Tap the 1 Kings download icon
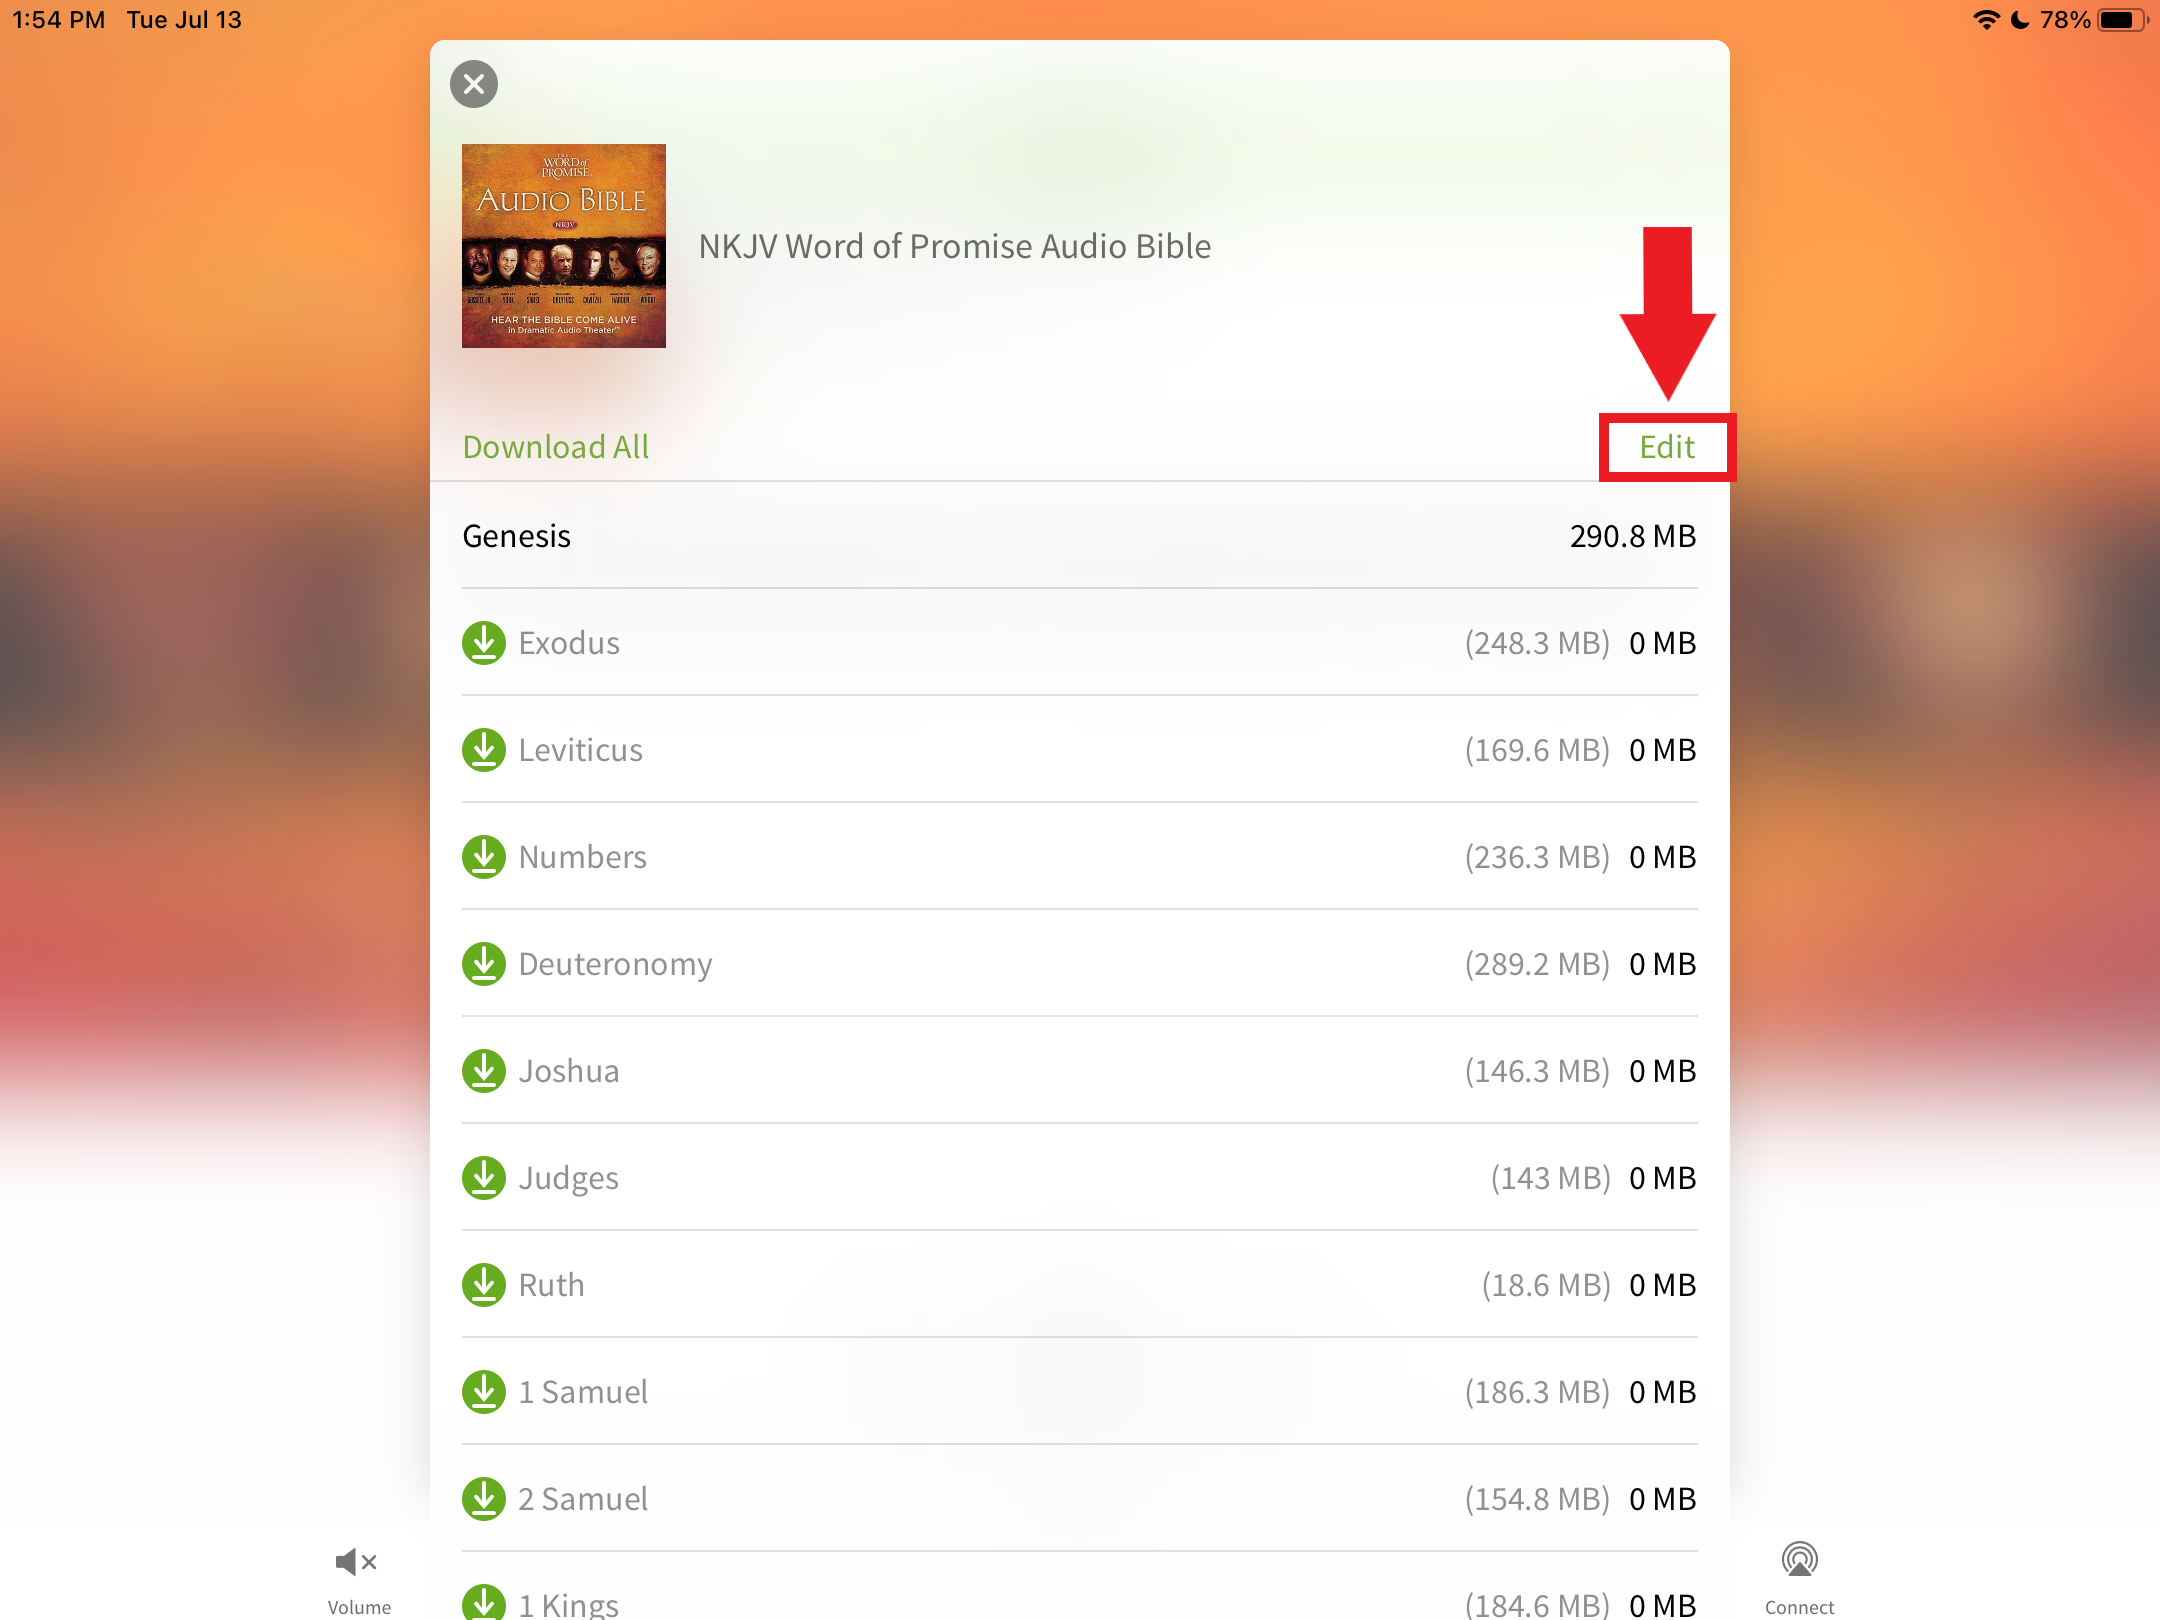Viewport: 2160px width, 1620px height. (x=484, y=1602)
